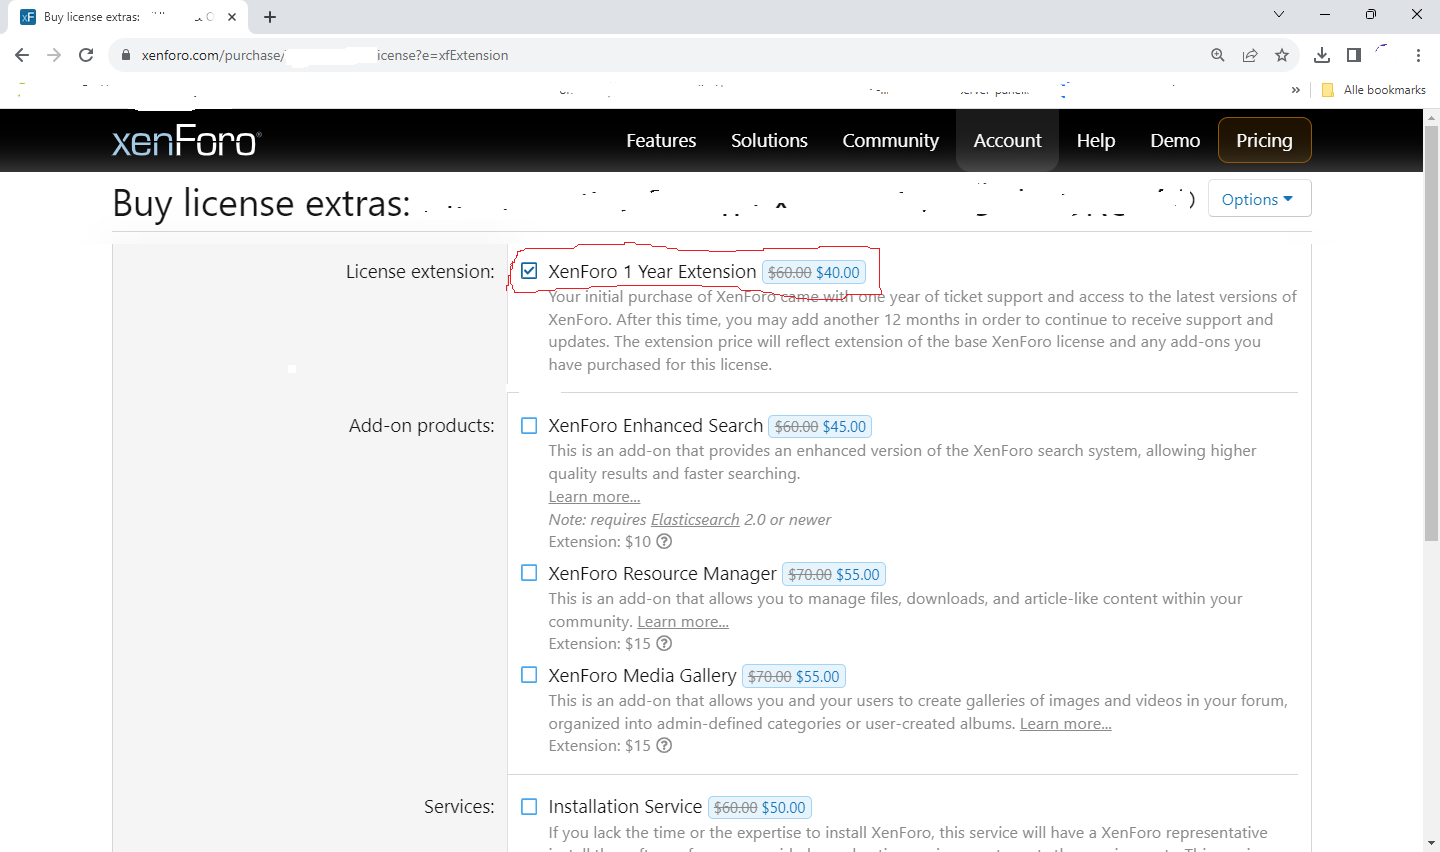Viewport: 1440px width, 852px height.
Task: Click the Add-on products label
Action: pos(422,426)
